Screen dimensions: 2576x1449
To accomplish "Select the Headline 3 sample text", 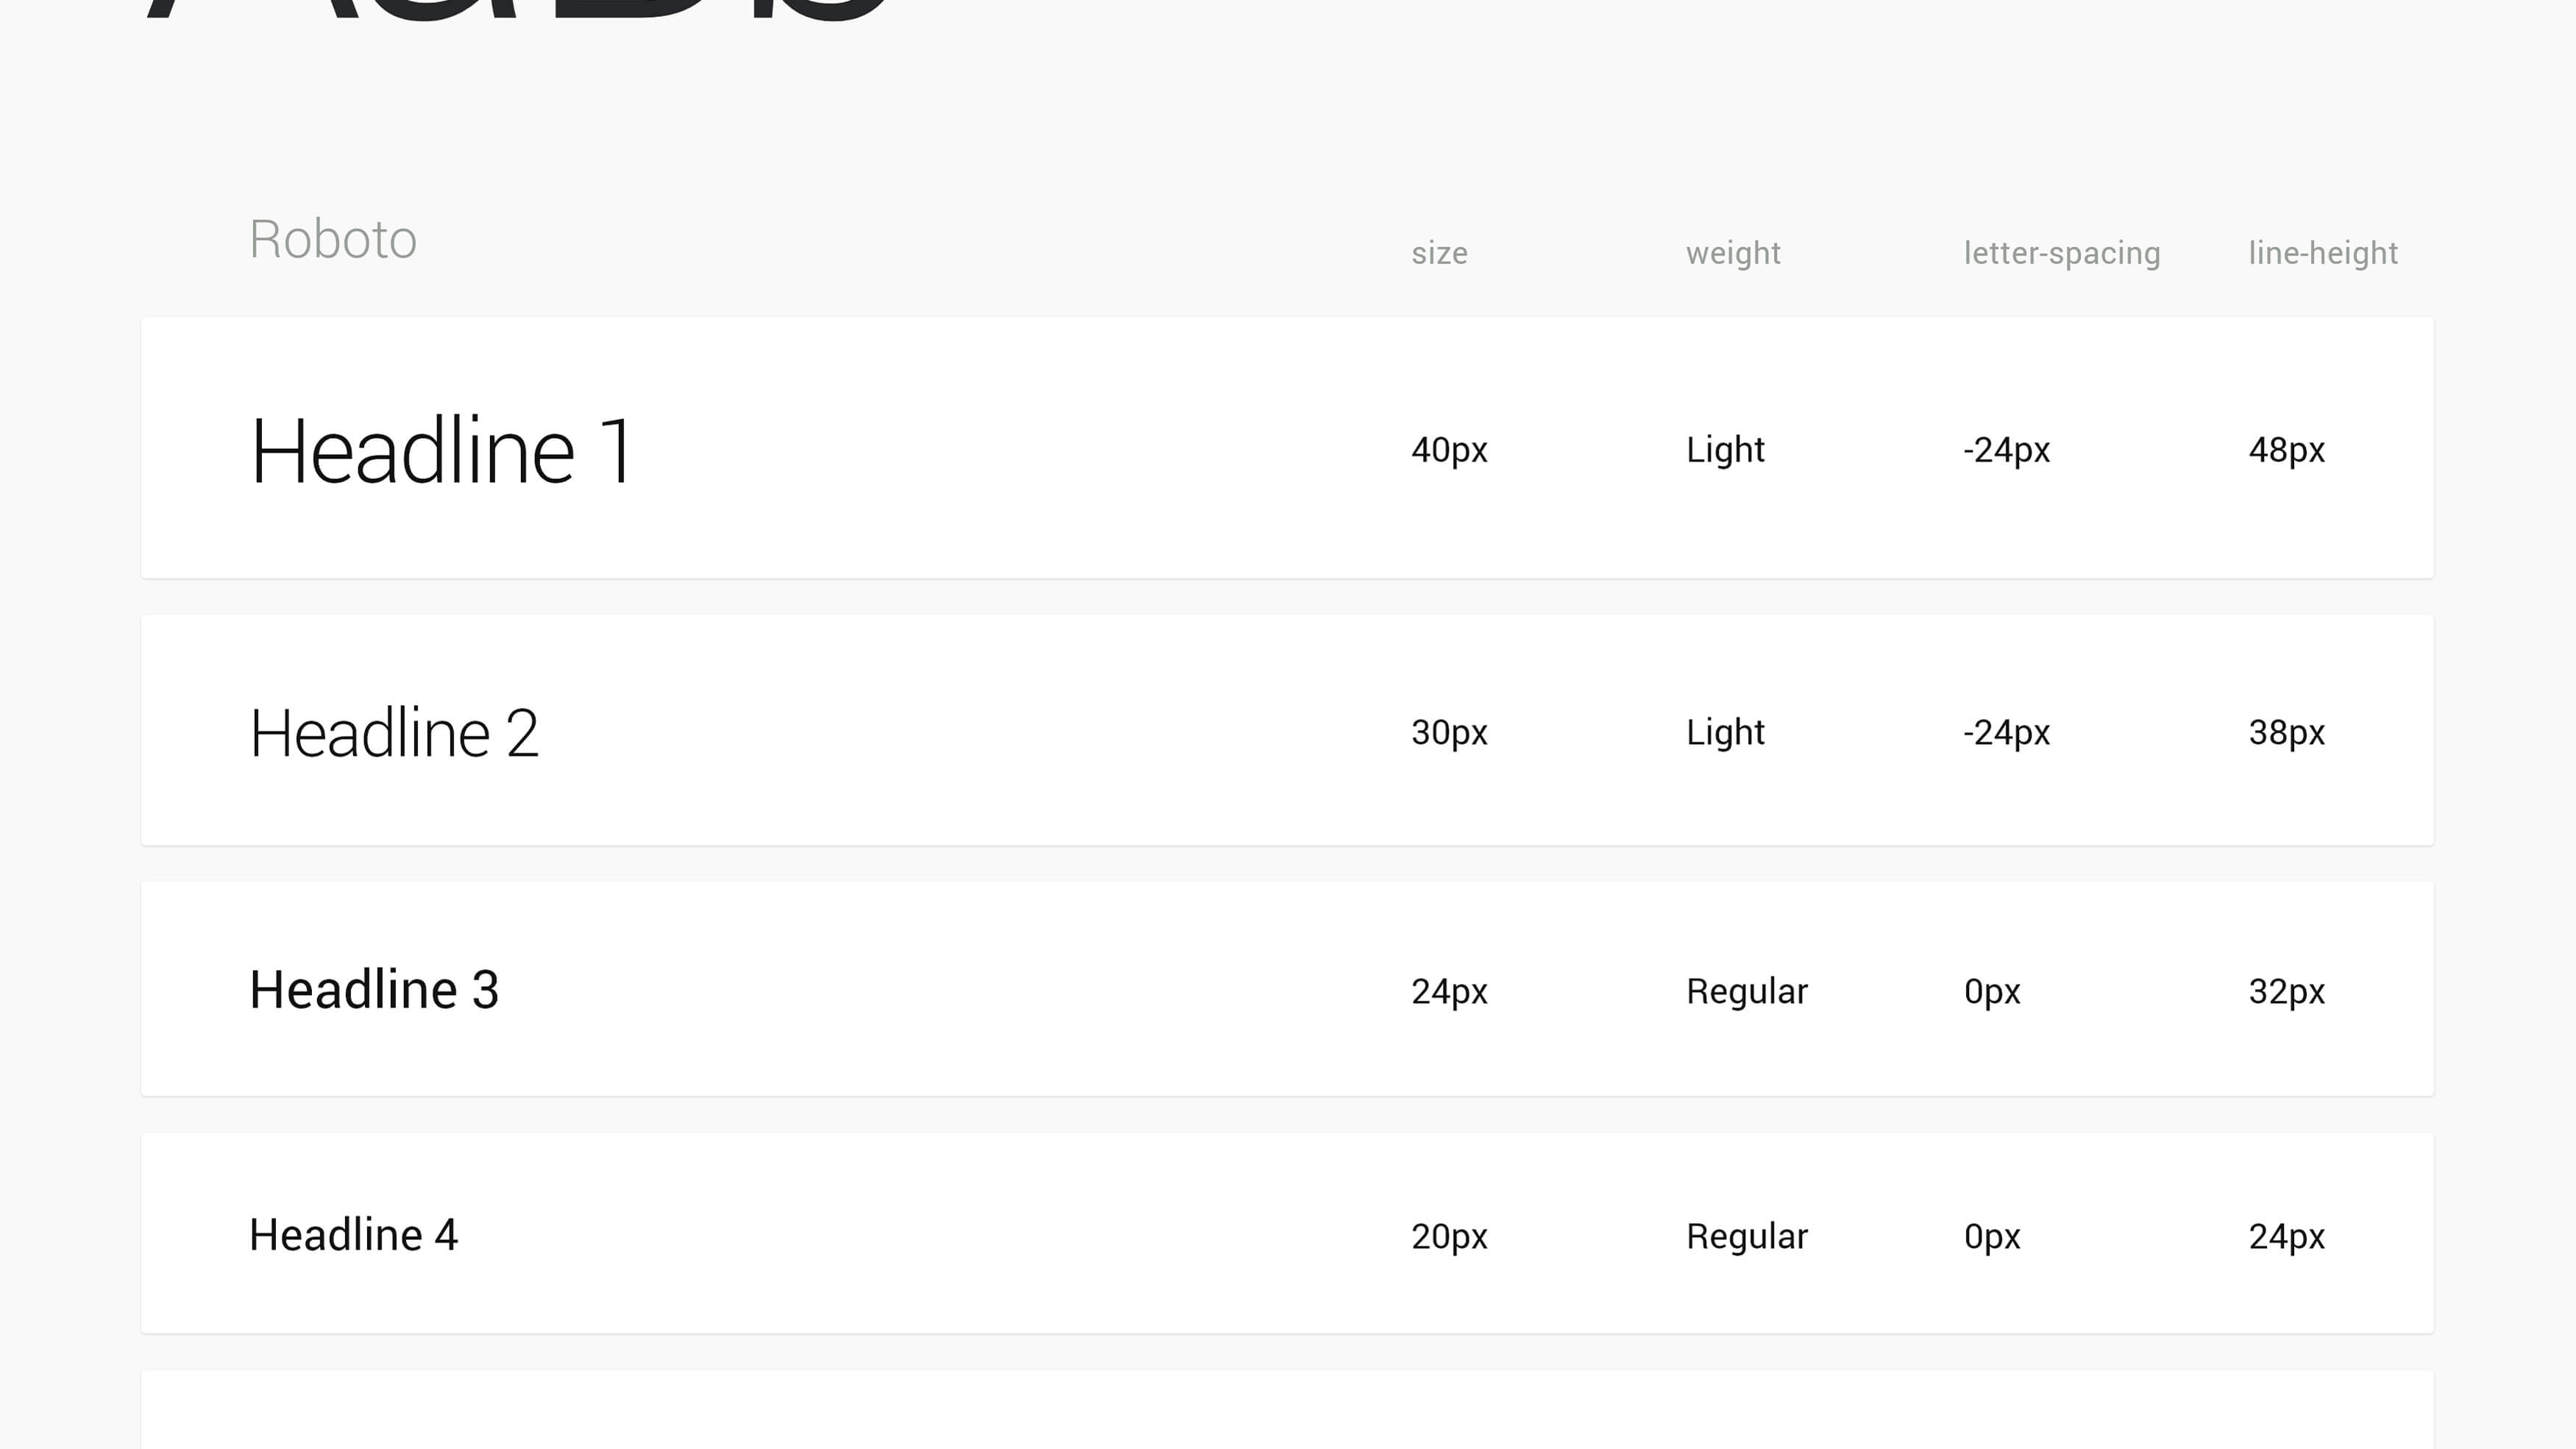I will coord(374,990).
